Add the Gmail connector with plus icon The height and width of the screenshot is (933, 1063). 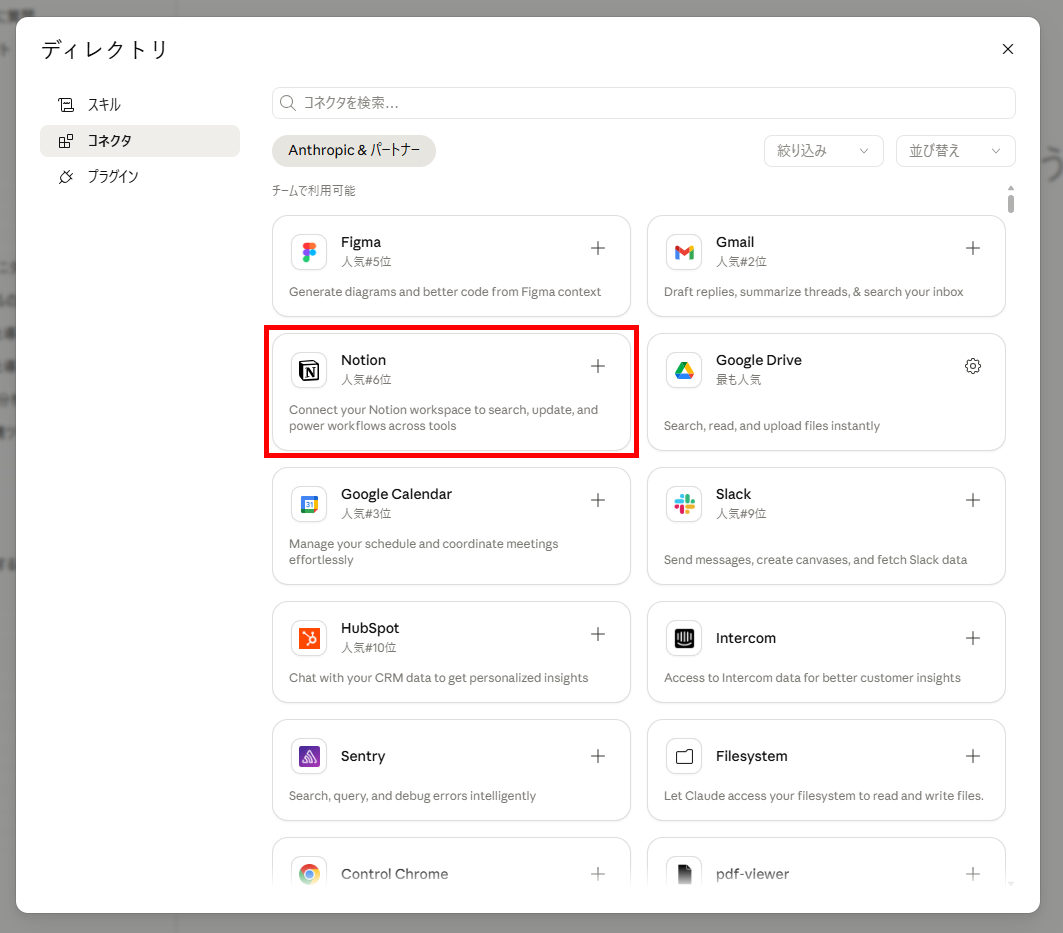click(972, 248)
